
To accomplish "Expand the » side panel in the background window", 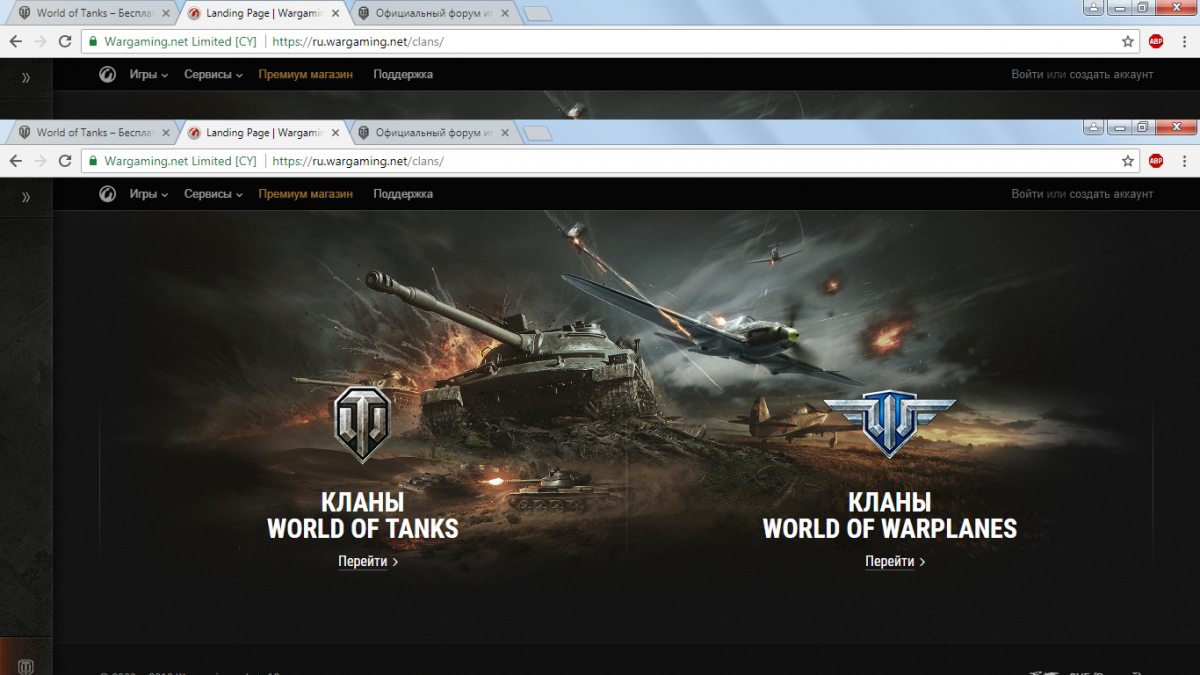I will [26, 77].
